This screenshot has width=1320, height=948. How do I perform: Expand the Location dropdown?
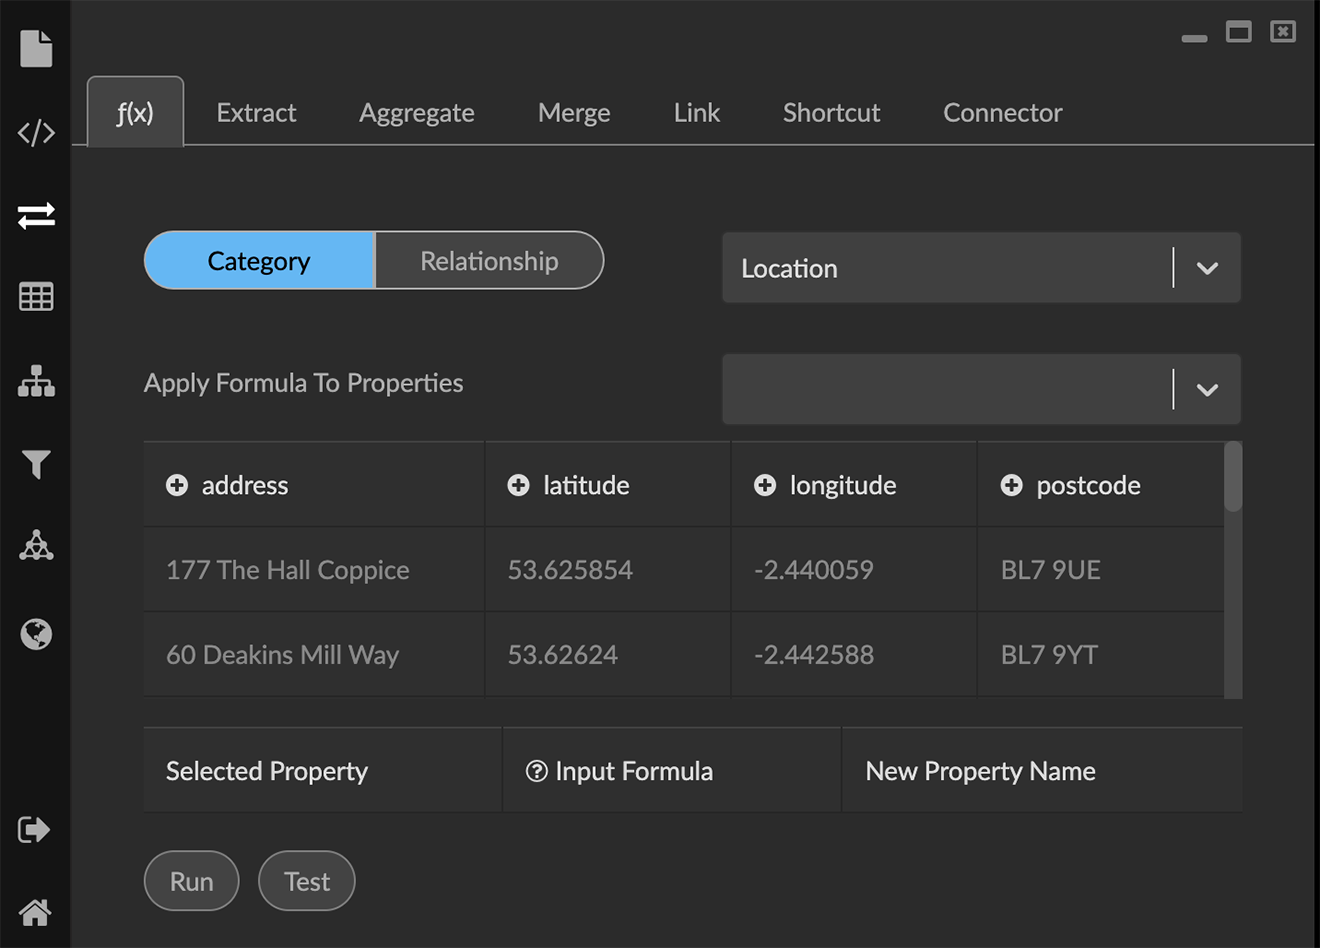pos(1207,268)
